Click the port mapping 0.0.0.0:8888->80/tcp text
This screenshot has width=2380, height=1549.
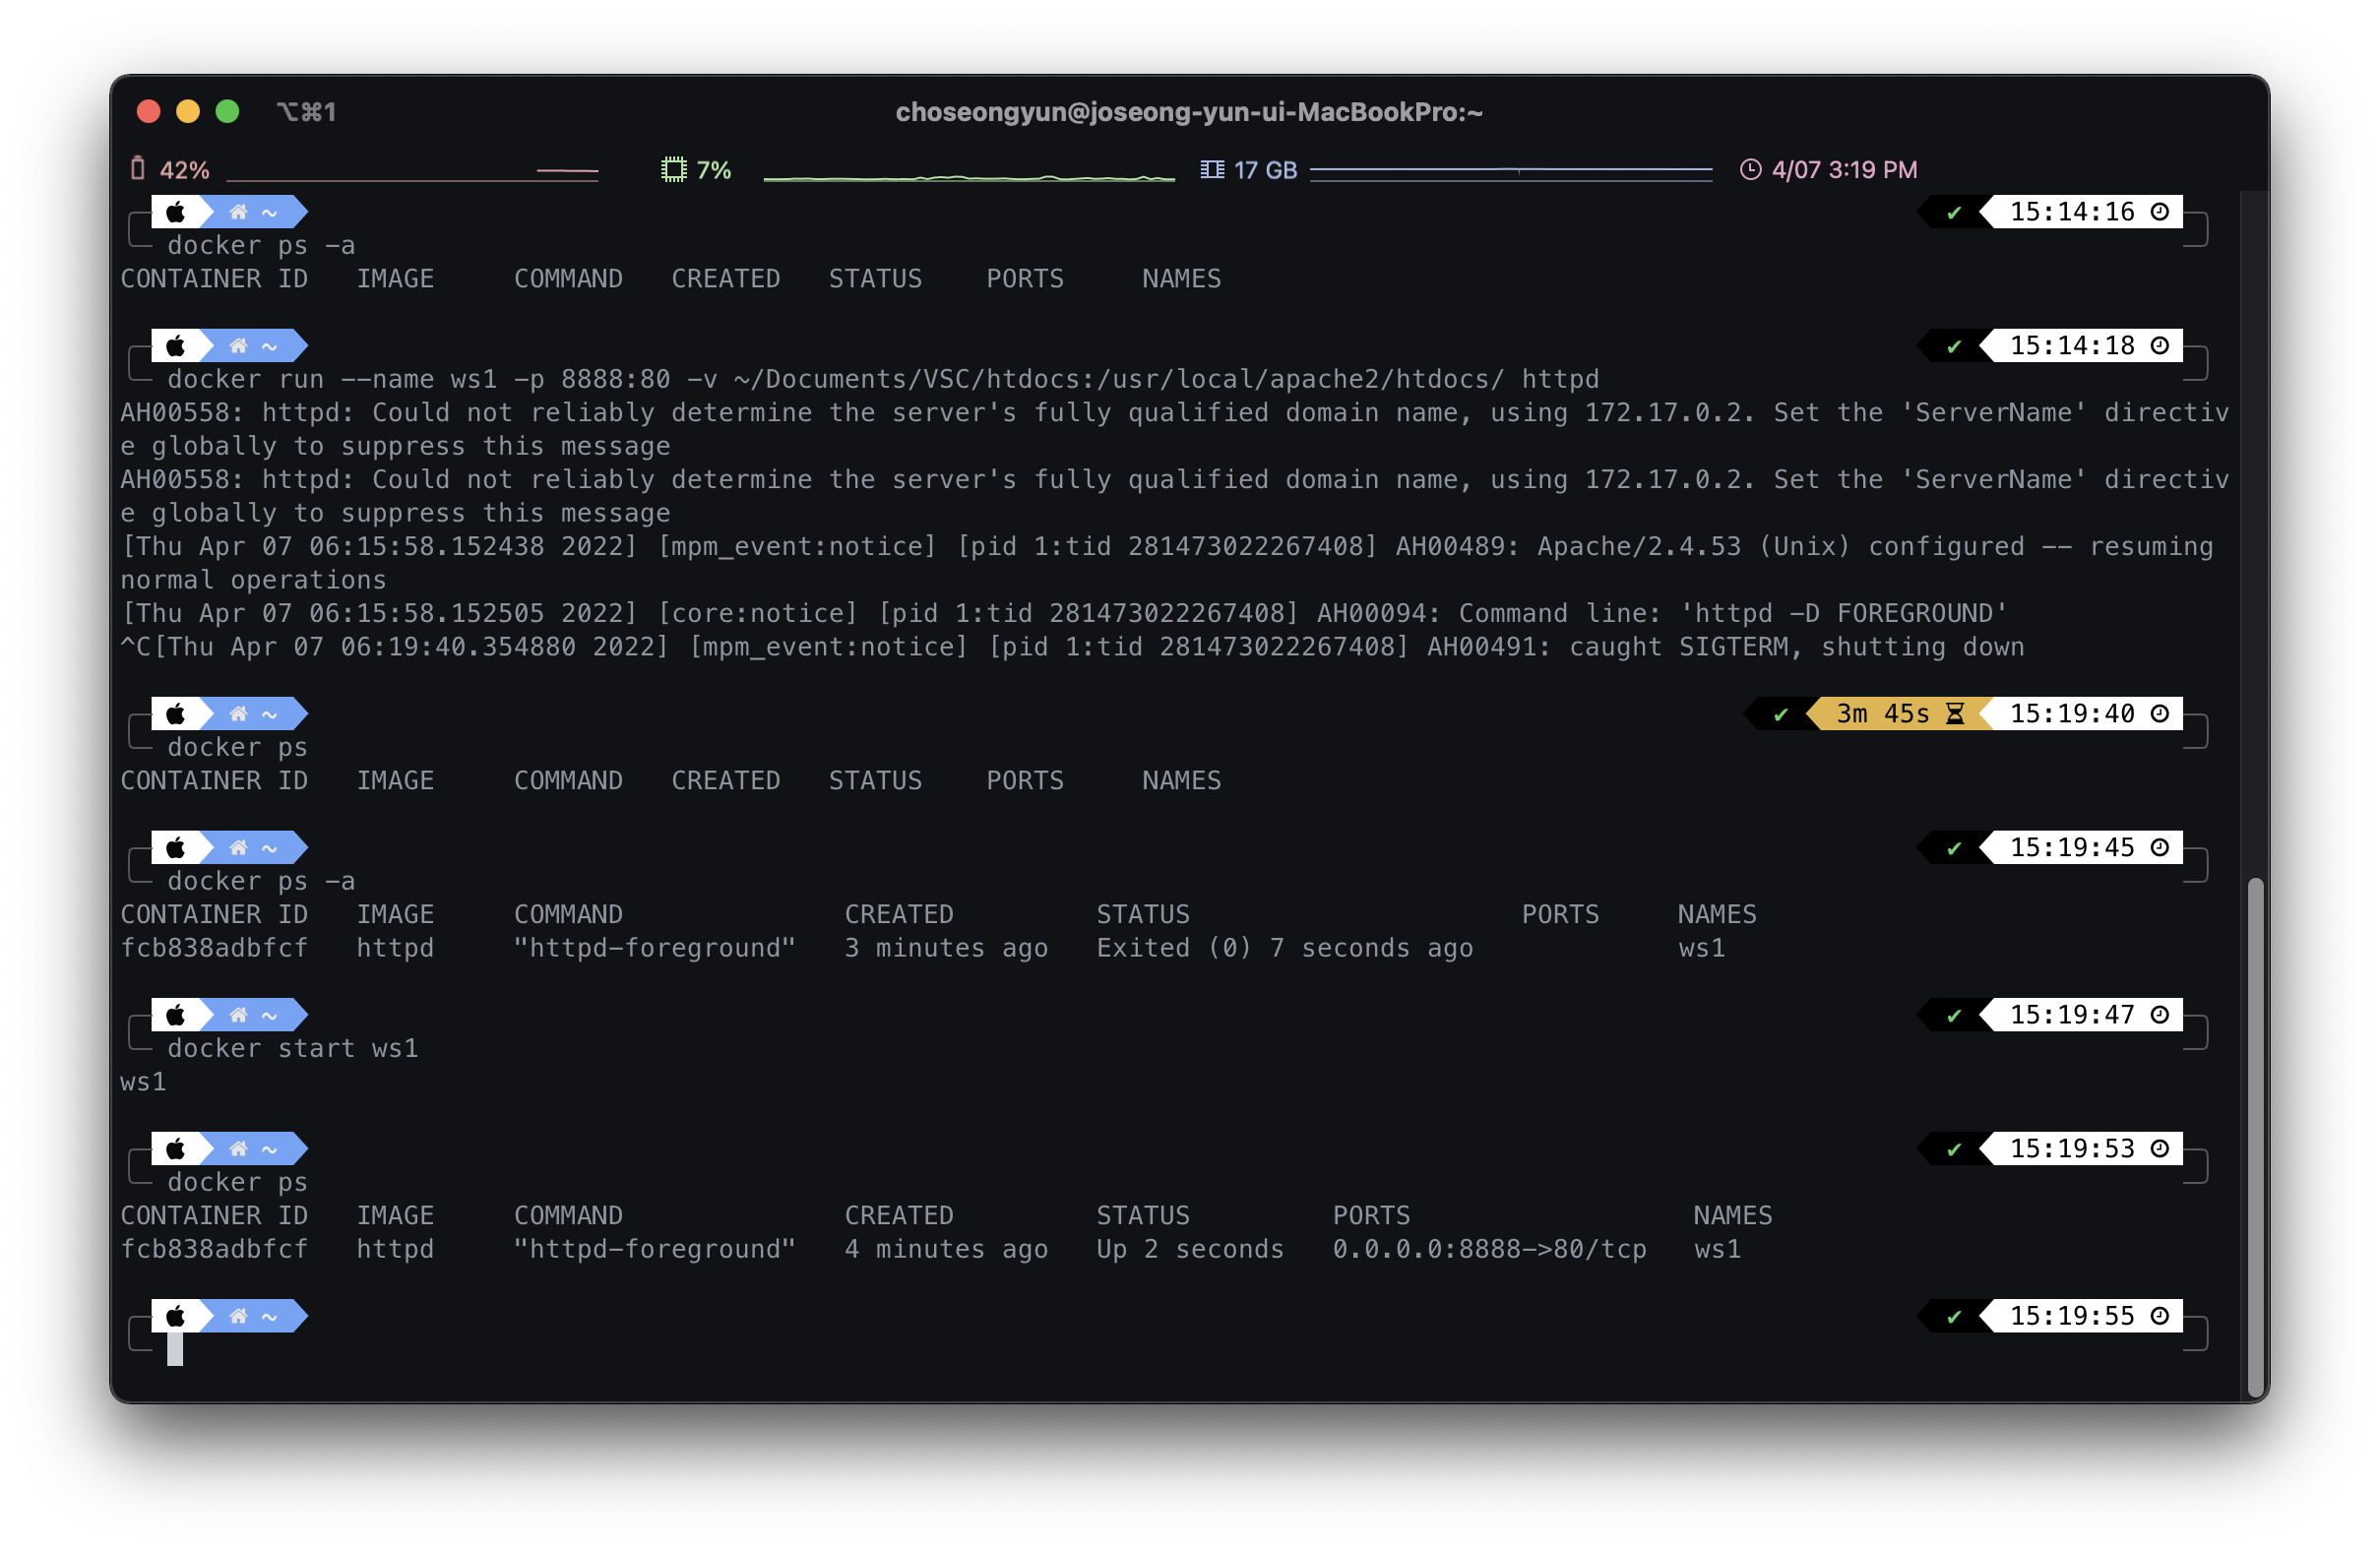[x=1488, y=1249]
